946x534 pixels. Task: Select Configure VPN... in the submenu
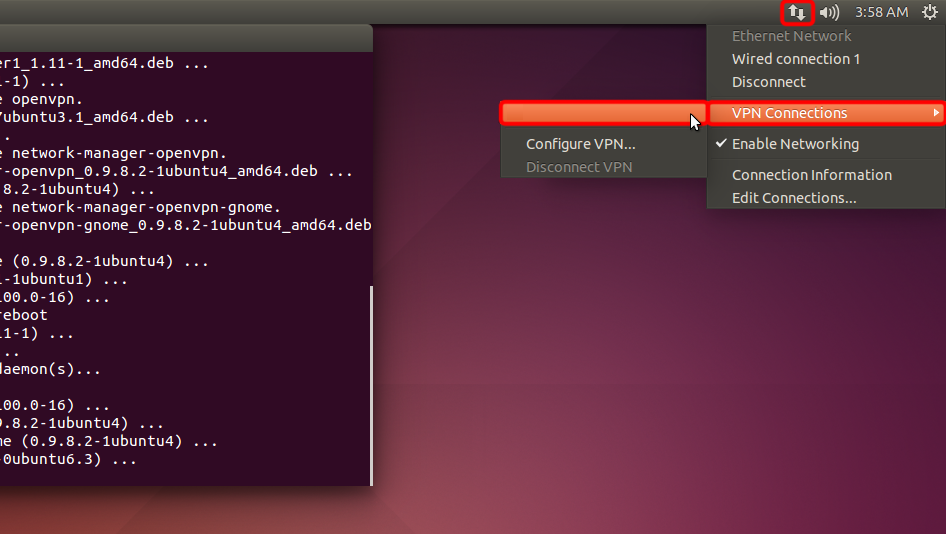click(x=580, y=144)
